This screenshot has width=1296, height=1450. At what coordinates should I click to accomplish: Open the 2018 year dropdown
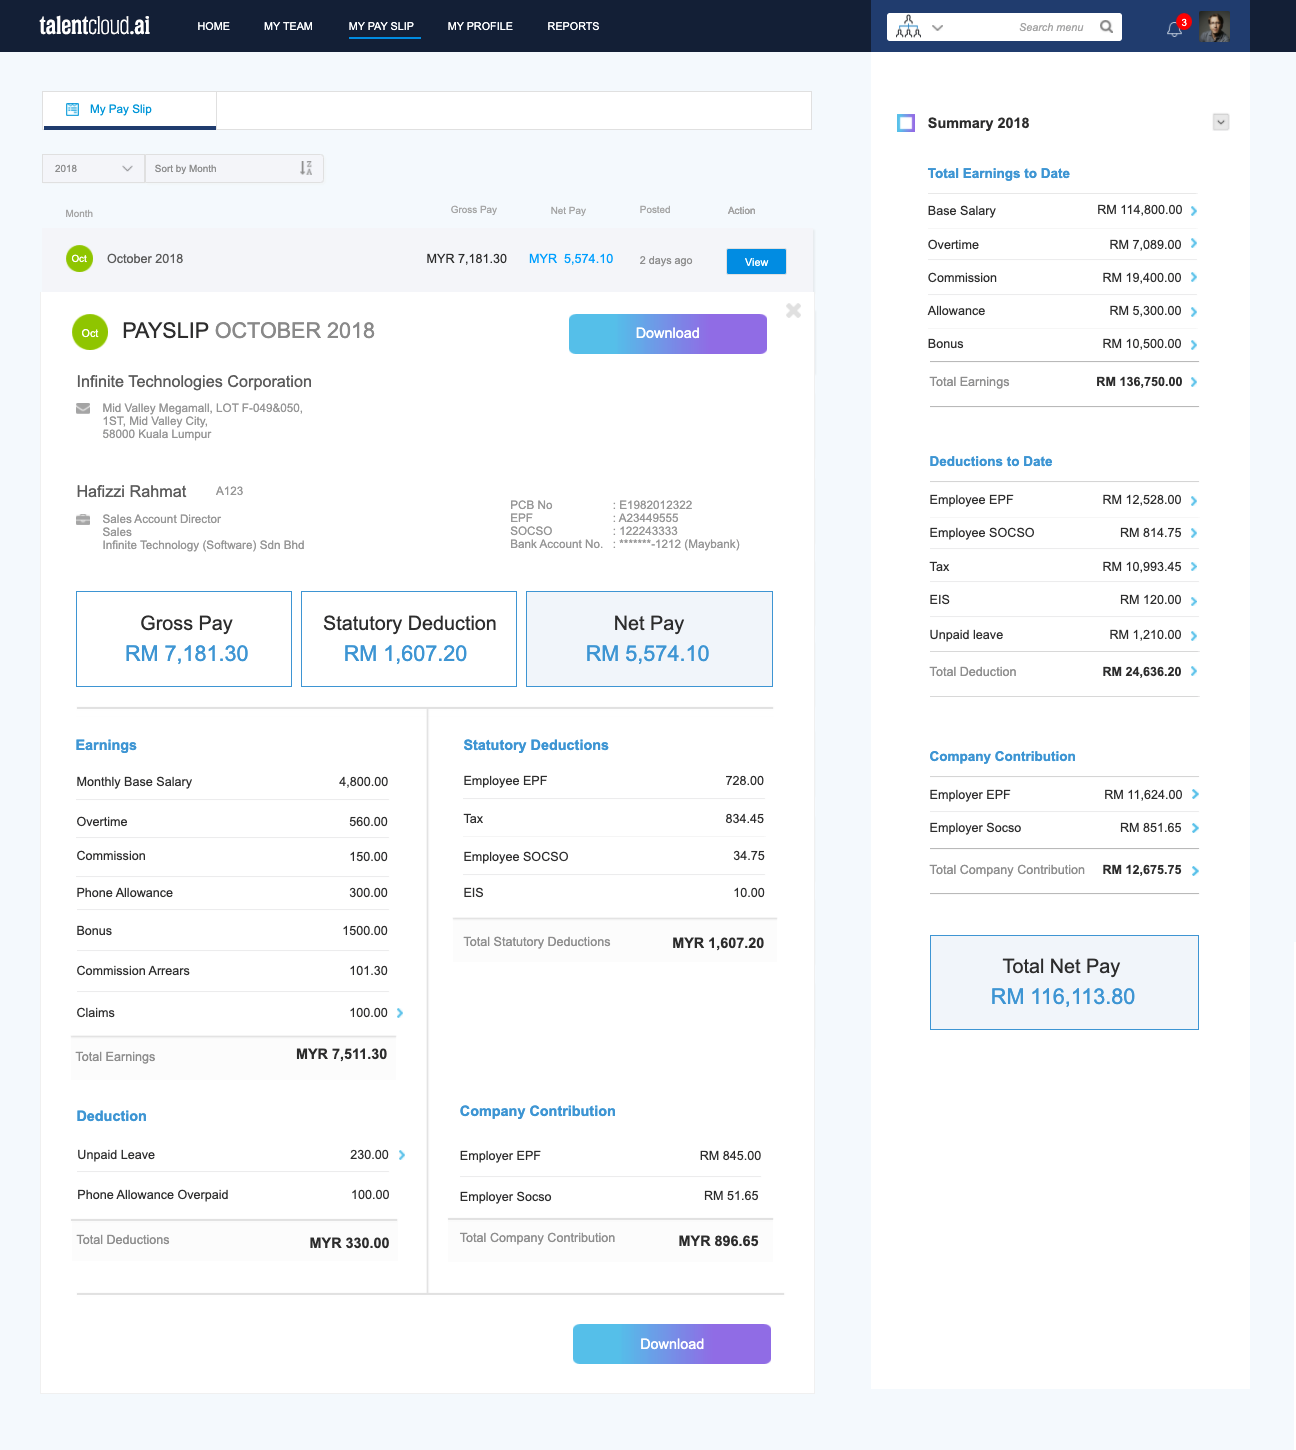[x=93, y=168]
